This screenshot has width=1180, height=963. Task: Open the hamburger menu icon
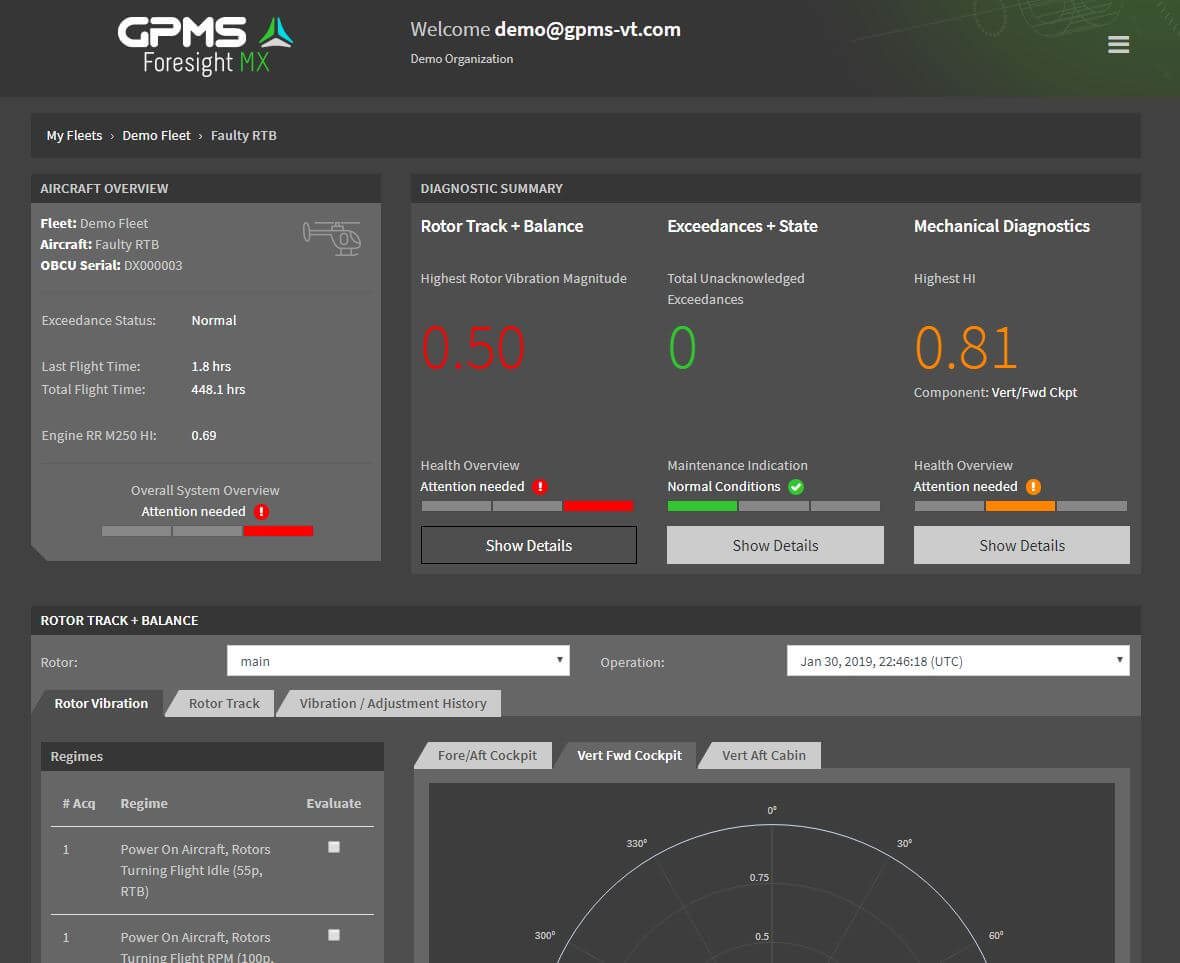pos(1118,45)
